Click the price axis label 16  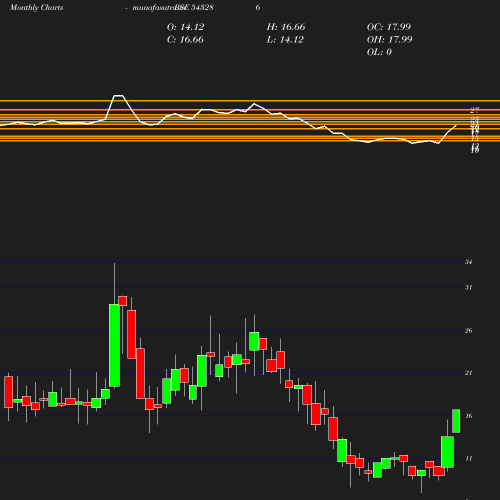pos(469,416)
